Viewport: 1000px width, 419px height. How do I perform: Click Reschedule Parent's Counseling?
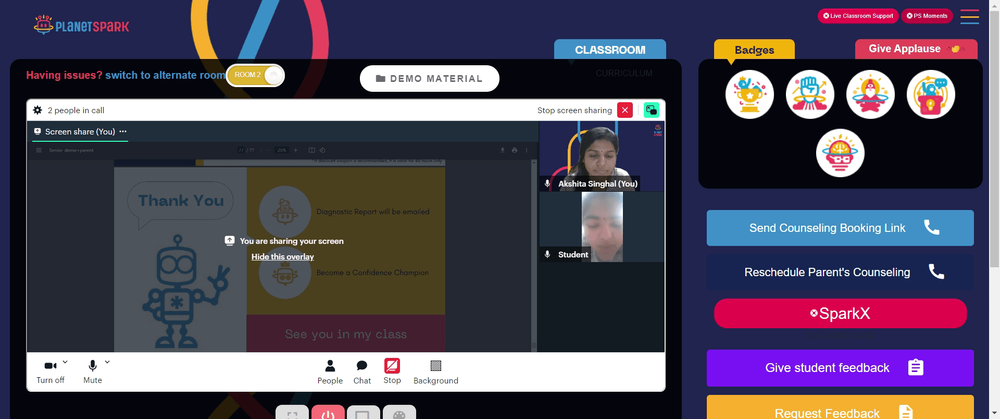coord(840,272)
